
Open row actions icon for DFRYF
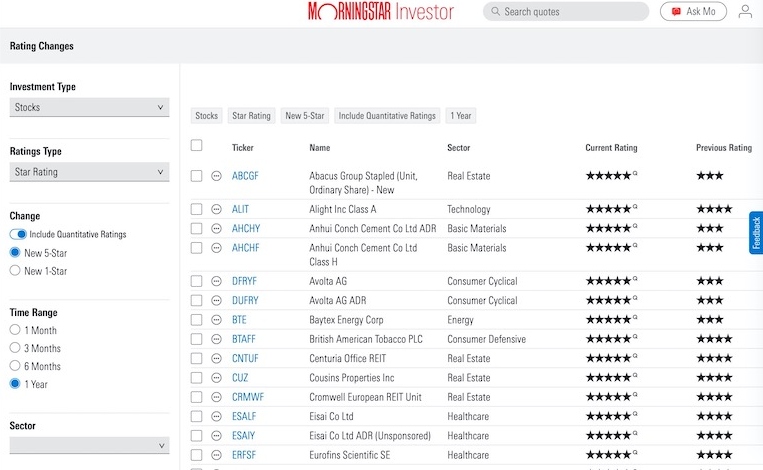[x=216, y=281]
